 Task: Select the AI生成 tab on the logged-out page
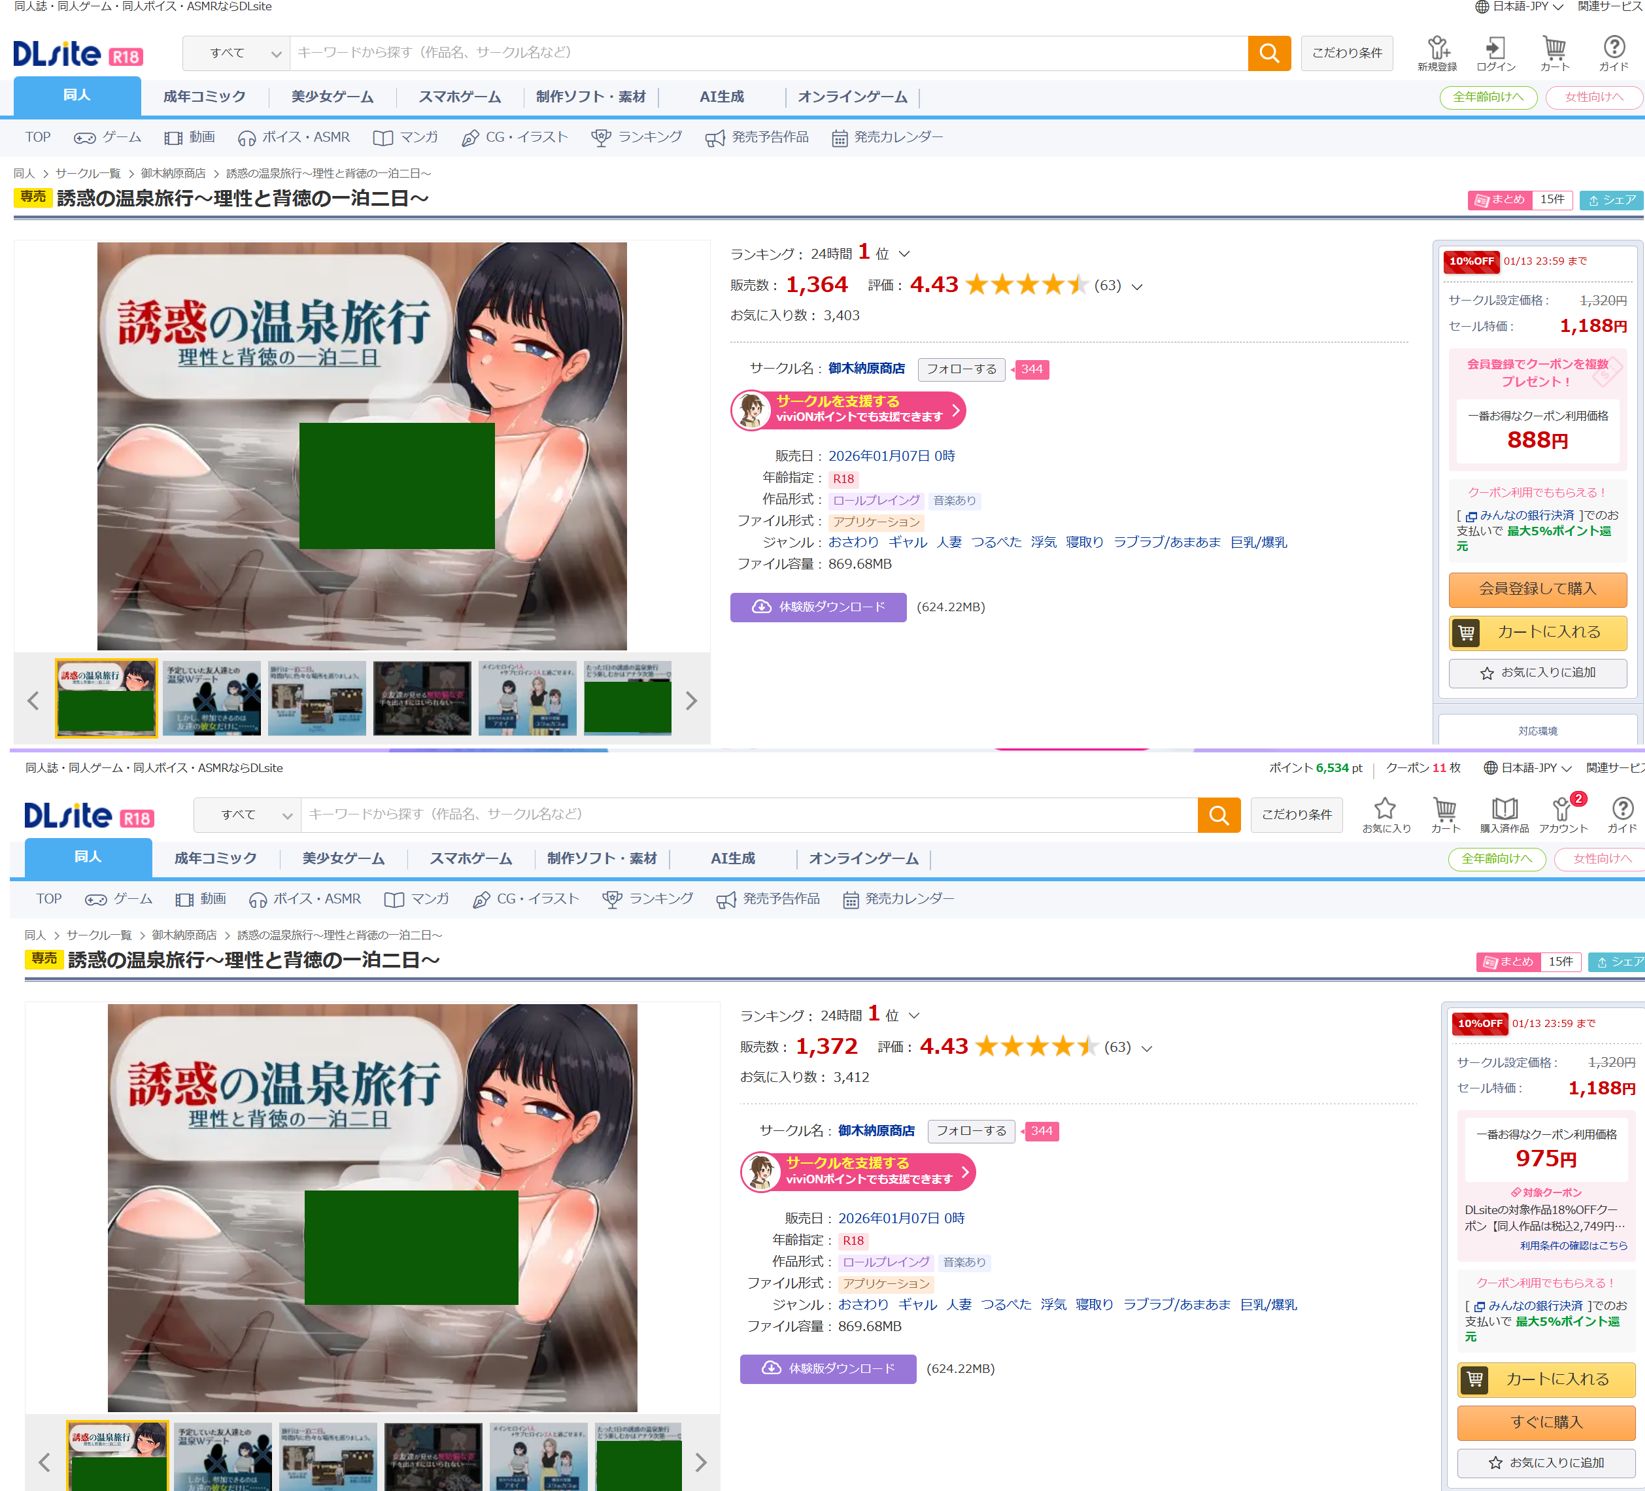722,97
